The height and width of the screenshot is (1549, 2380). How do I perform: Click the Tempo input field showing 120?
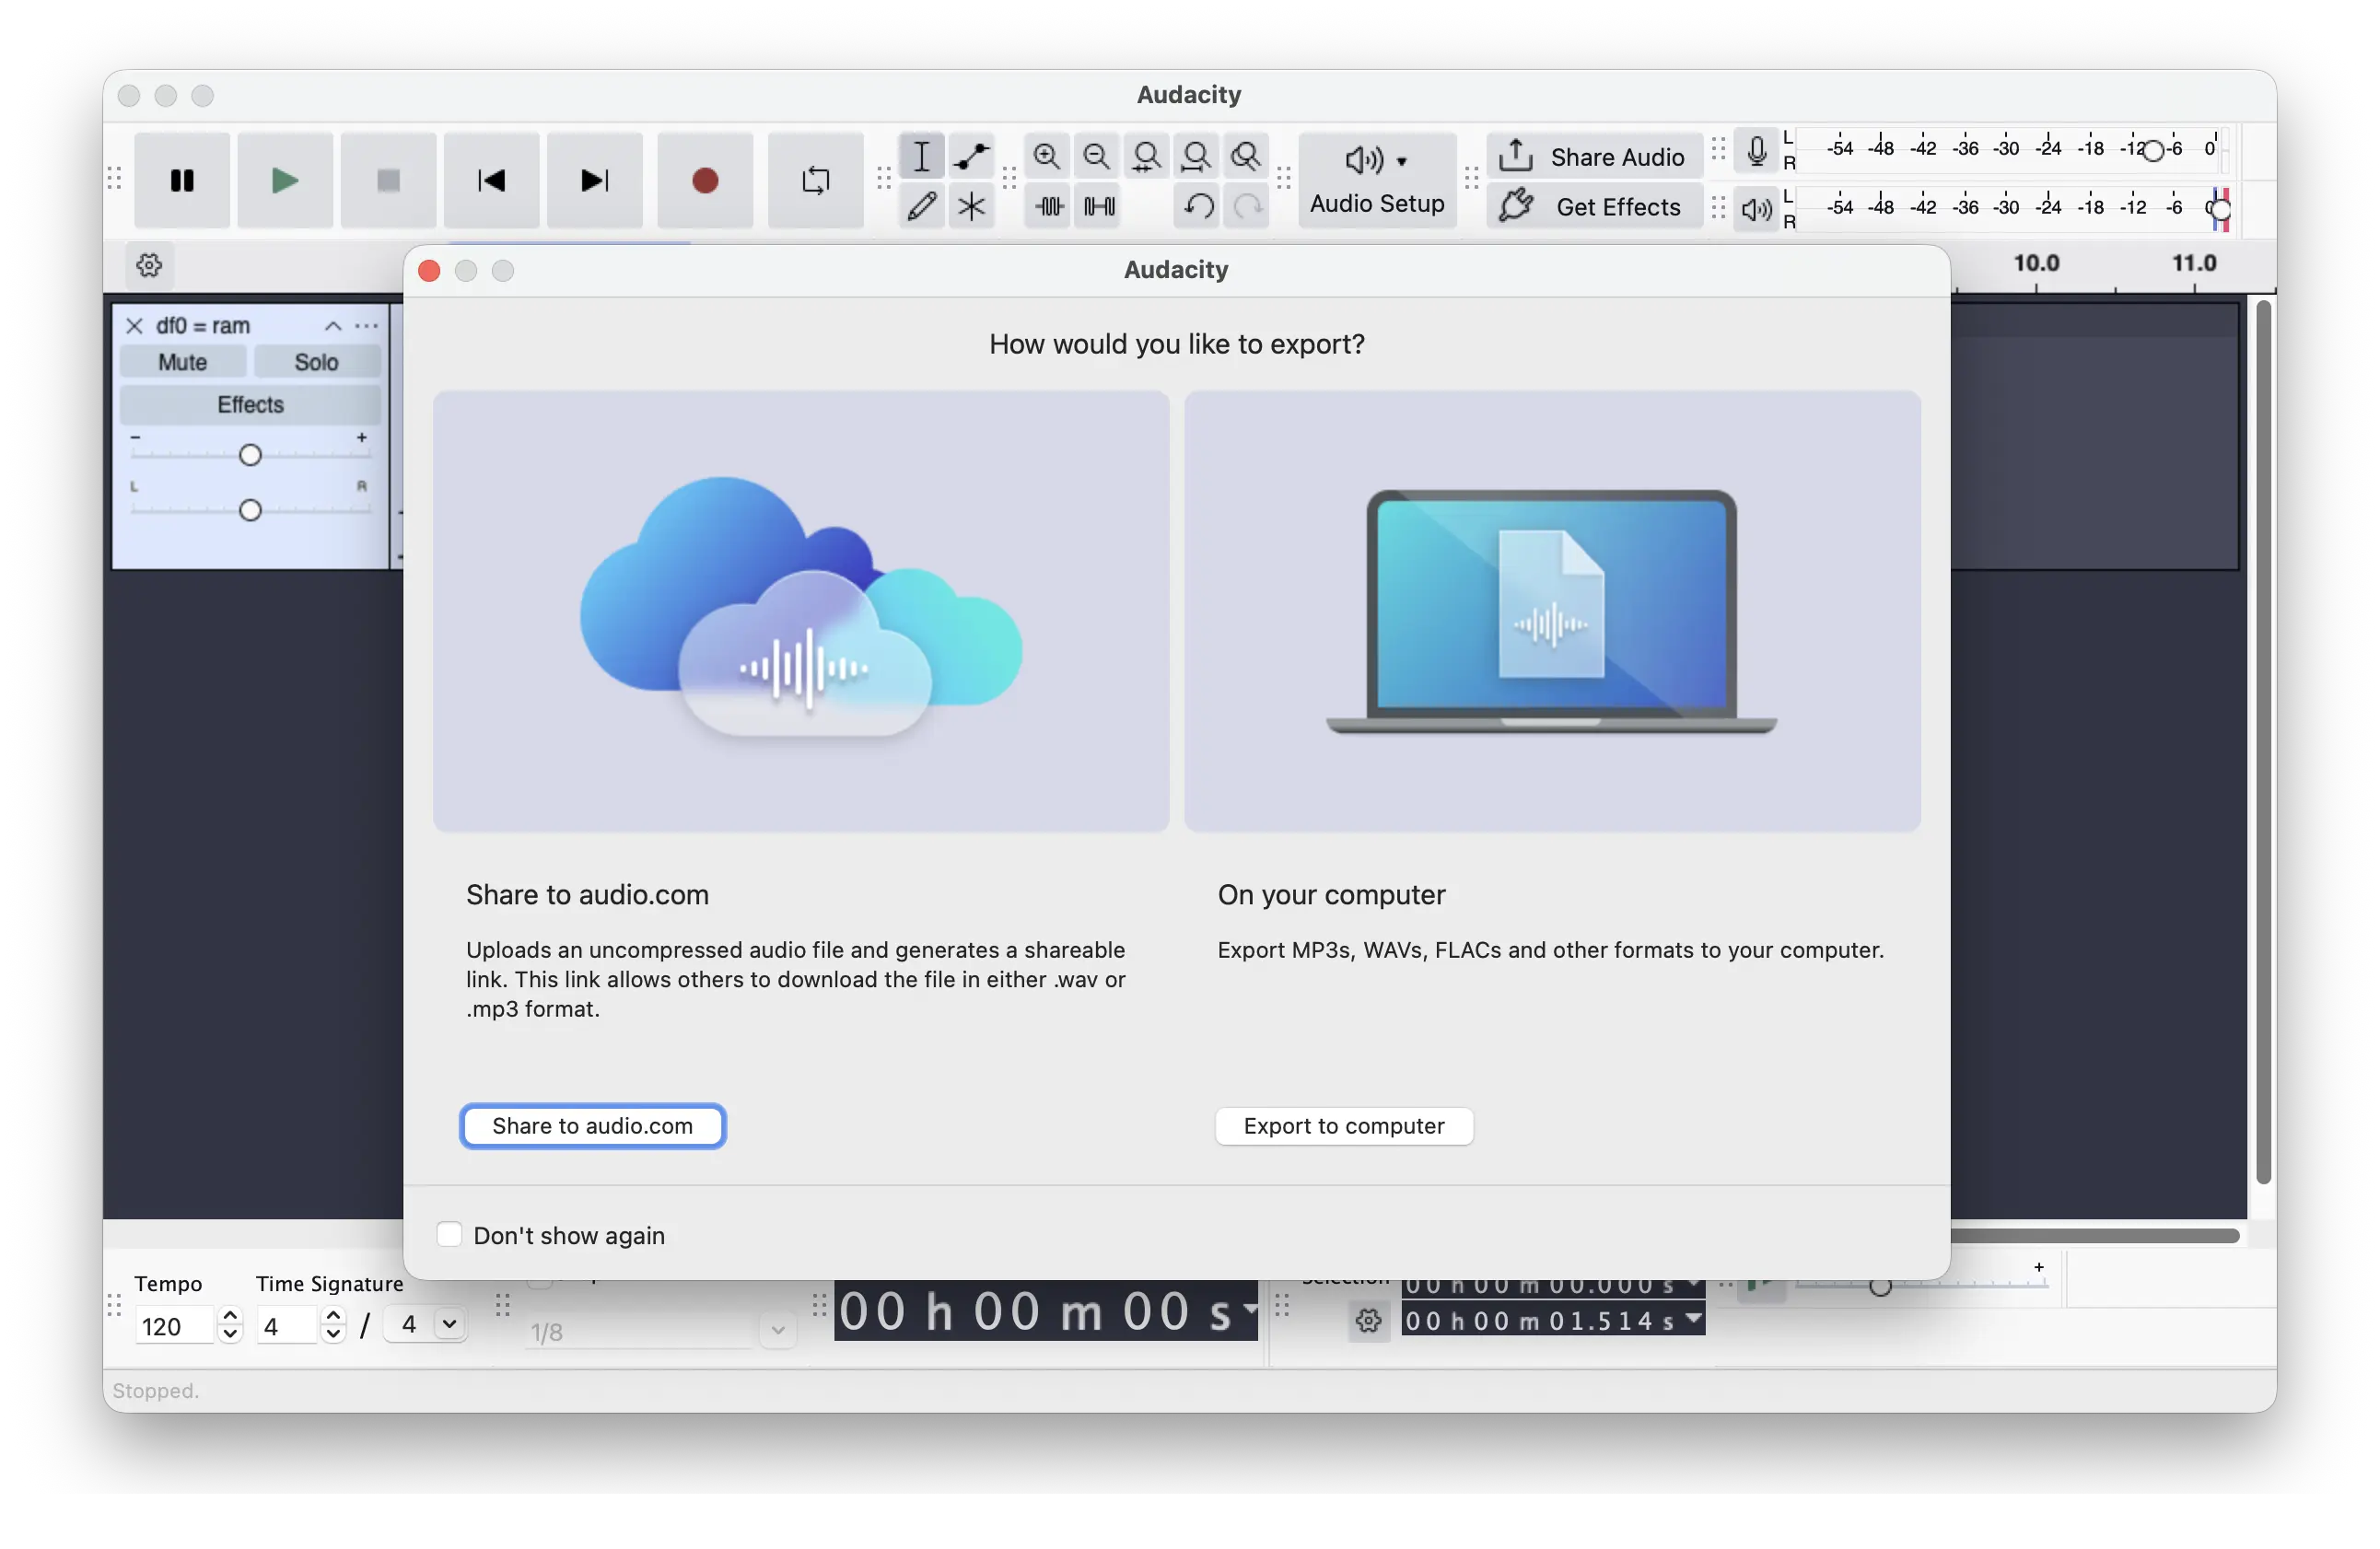click(x=174, y=1326)
